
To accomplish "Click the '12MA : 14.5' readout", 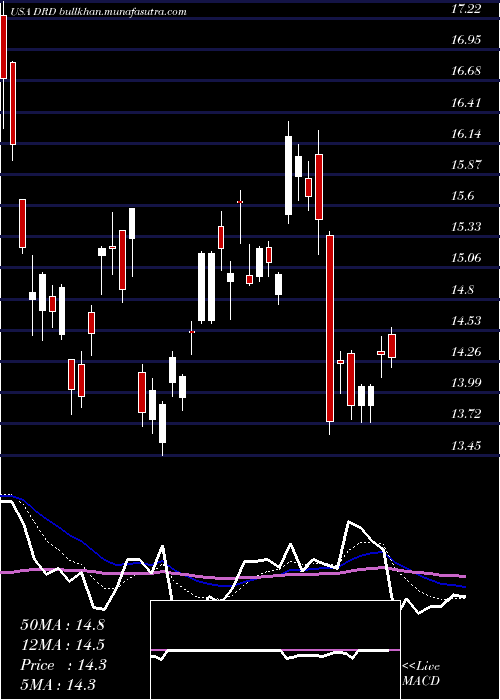I will (x=62, y=645).
